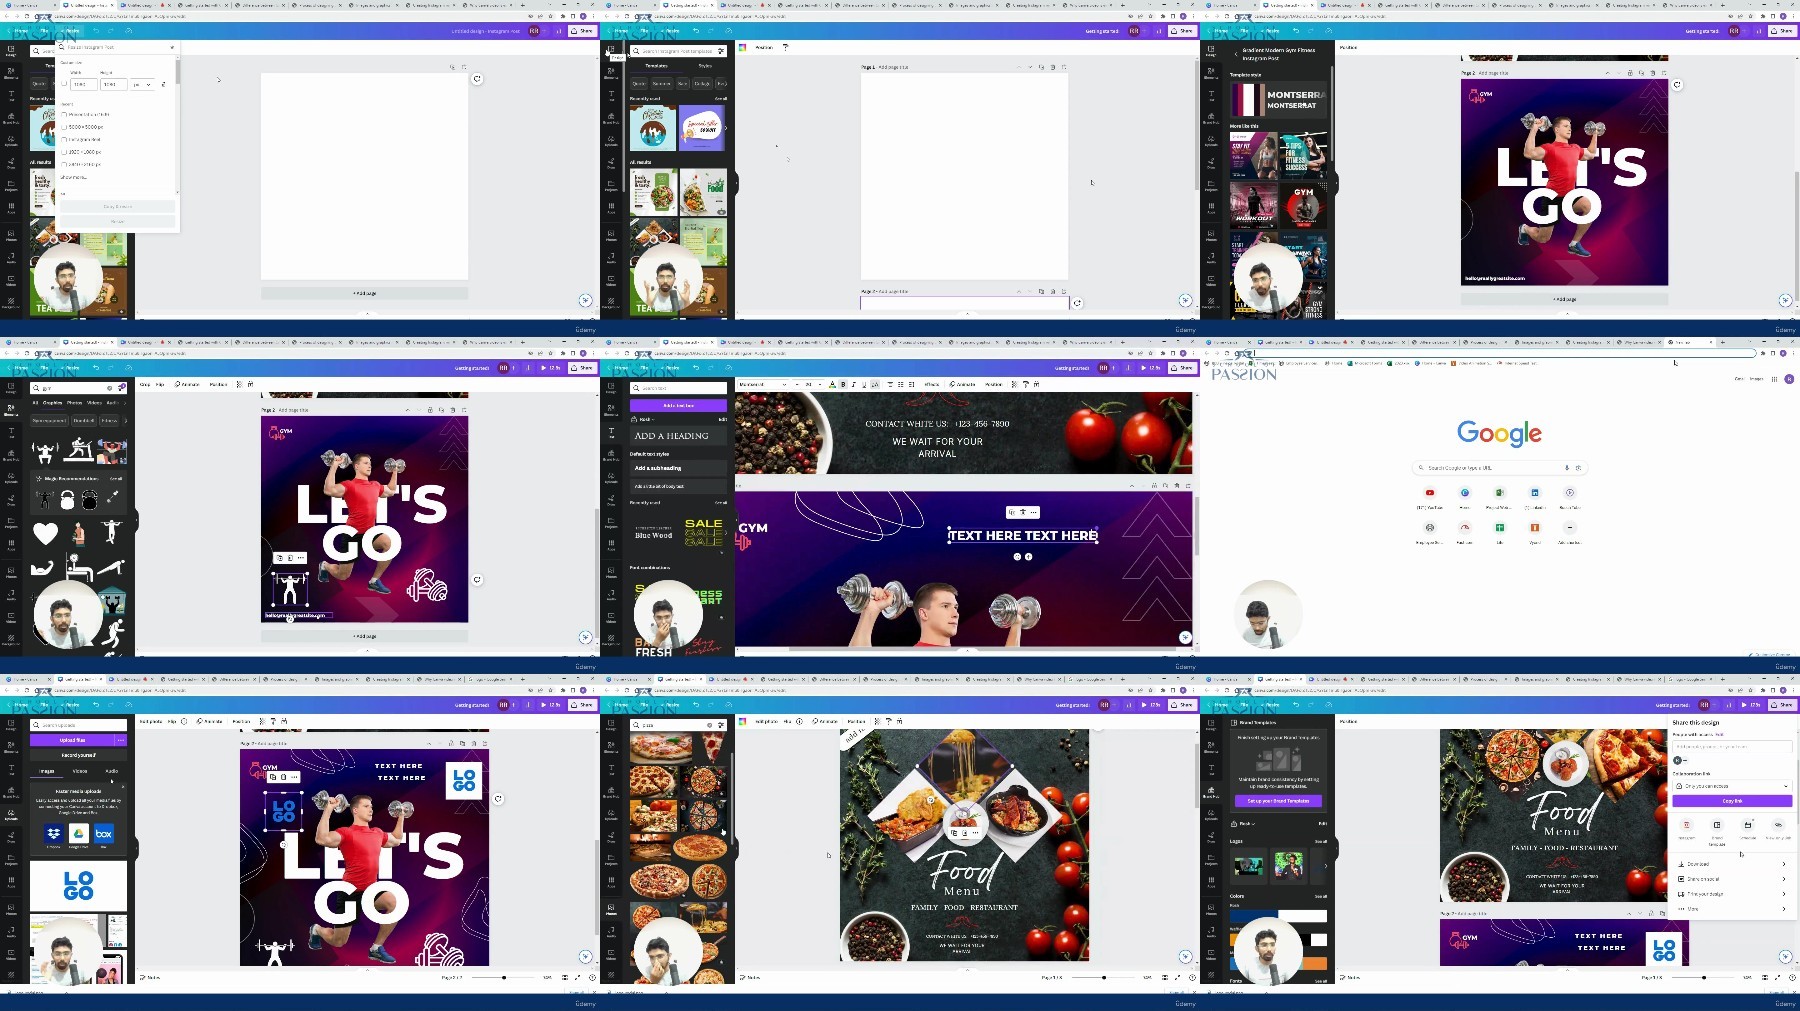Click the Box import icon in the uploads panel
Viewport: 1800px width, 1011px height.
(103, 833)
